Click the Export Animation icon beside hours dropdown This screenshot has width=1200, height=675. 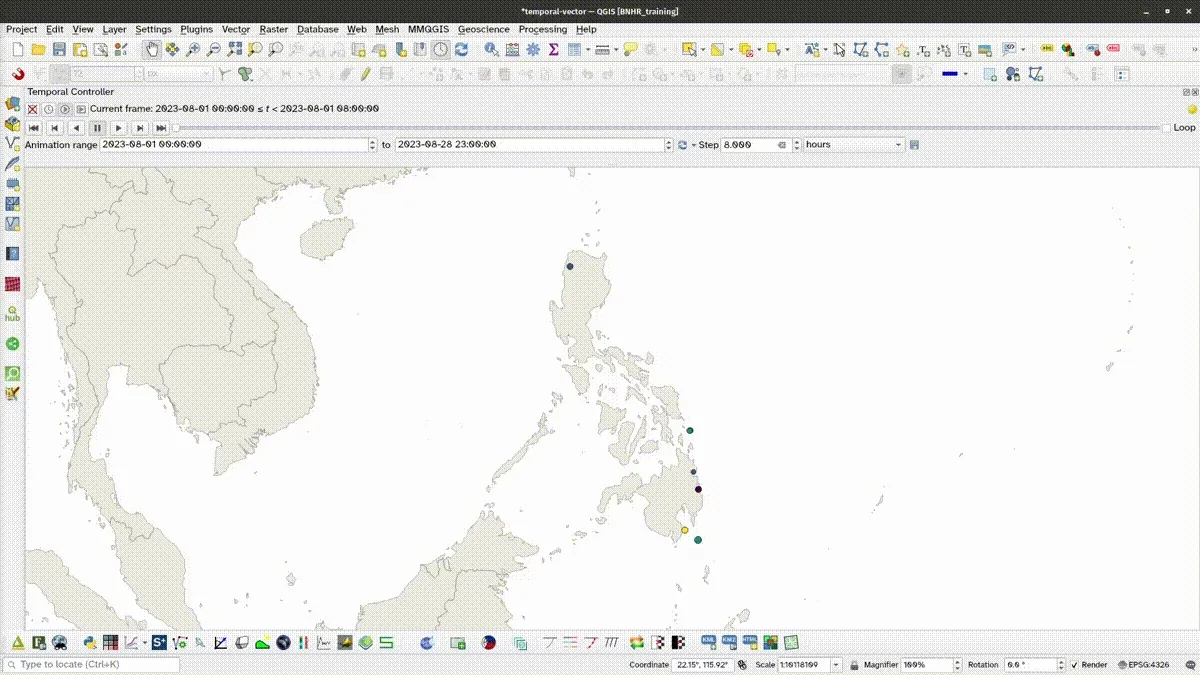pyautogui.click(x=913, y=144)
